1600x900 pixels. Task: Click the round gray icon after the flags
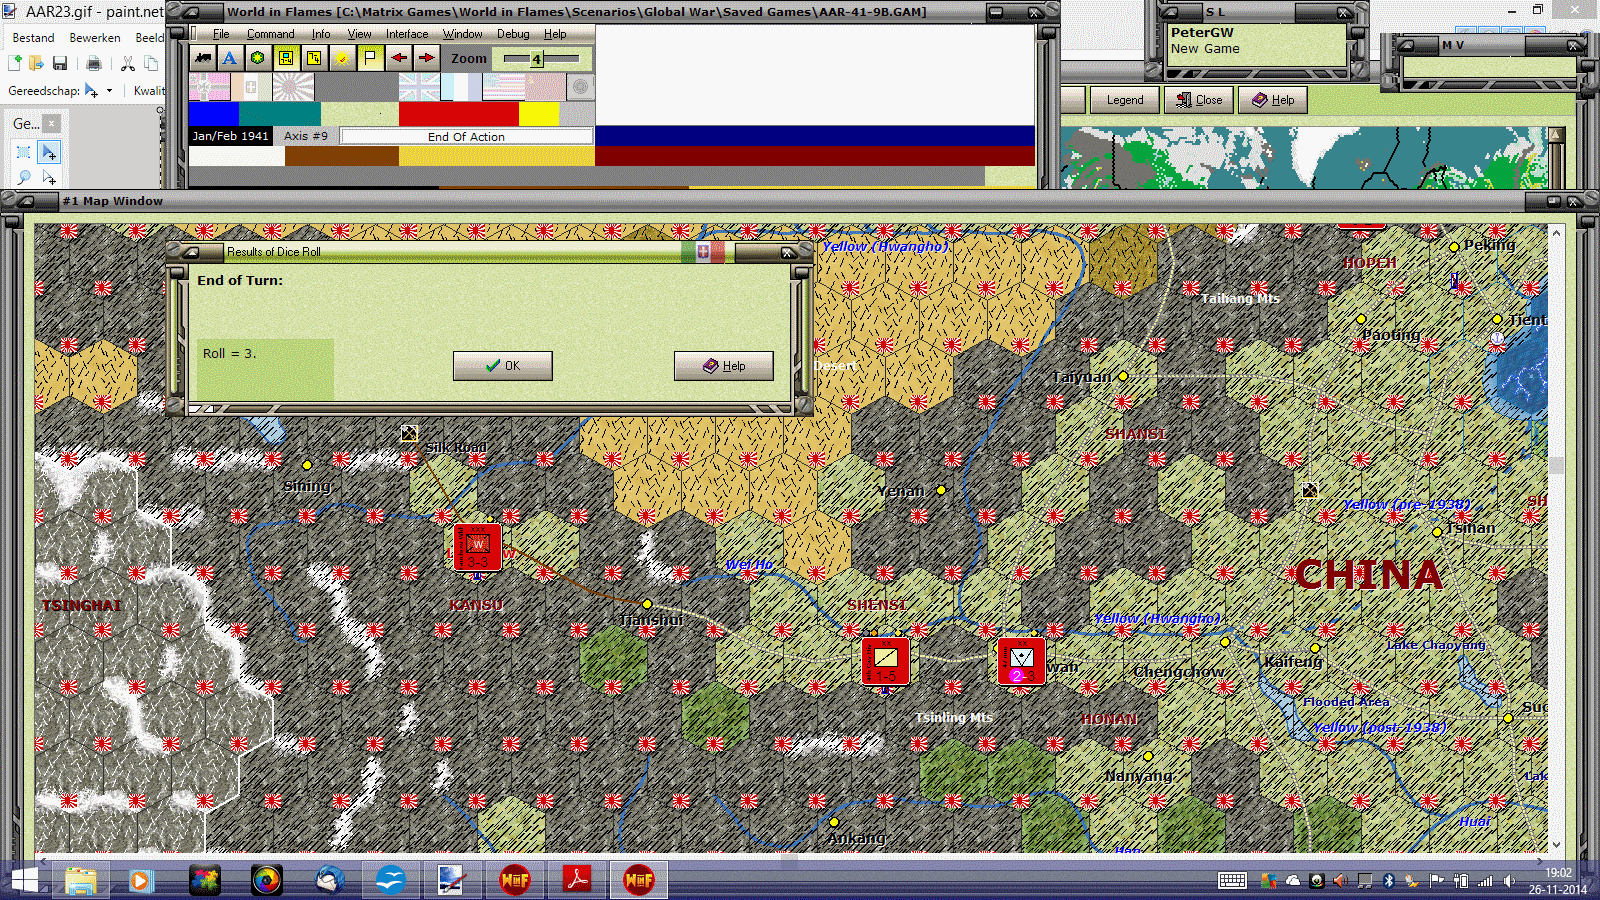tap(580, 87)
